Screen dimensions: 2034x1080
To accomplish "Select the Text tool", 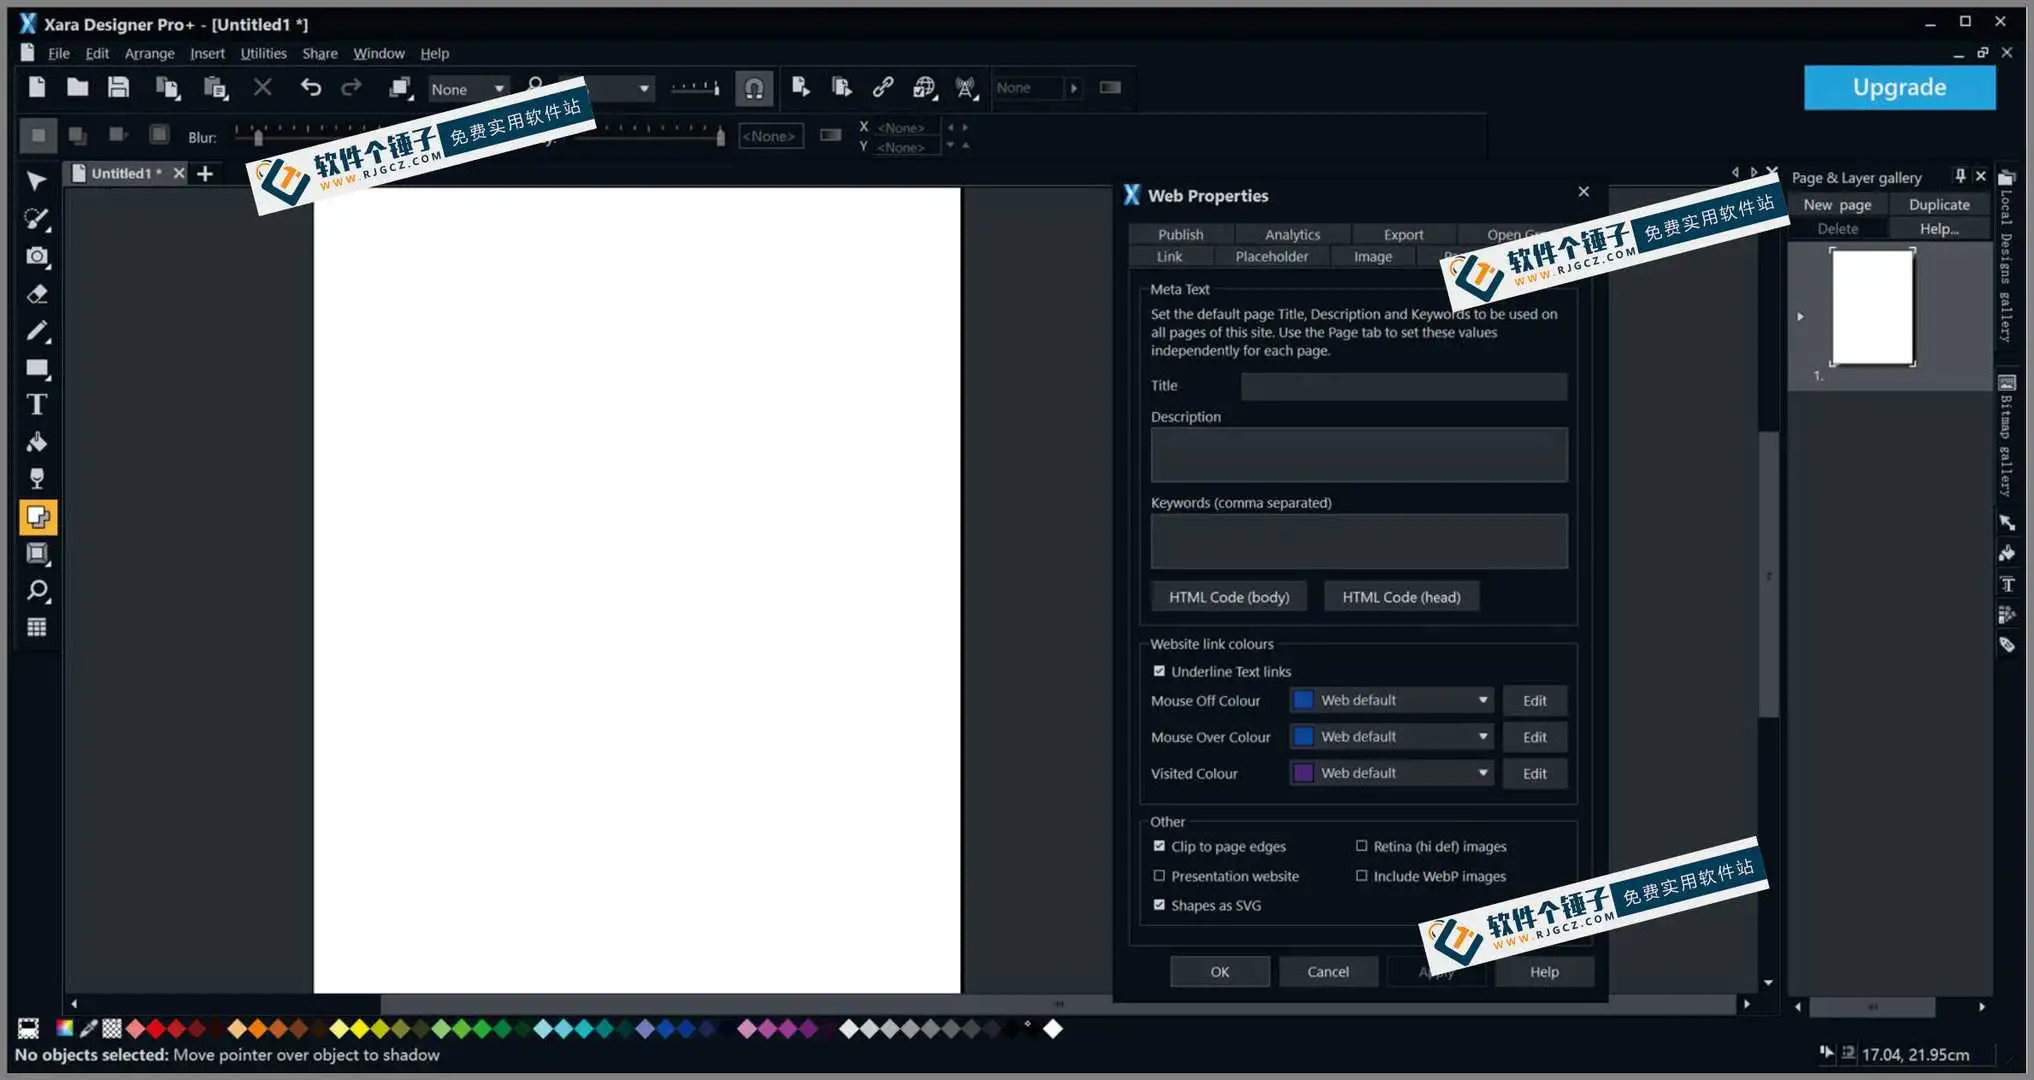I will 37,405.
